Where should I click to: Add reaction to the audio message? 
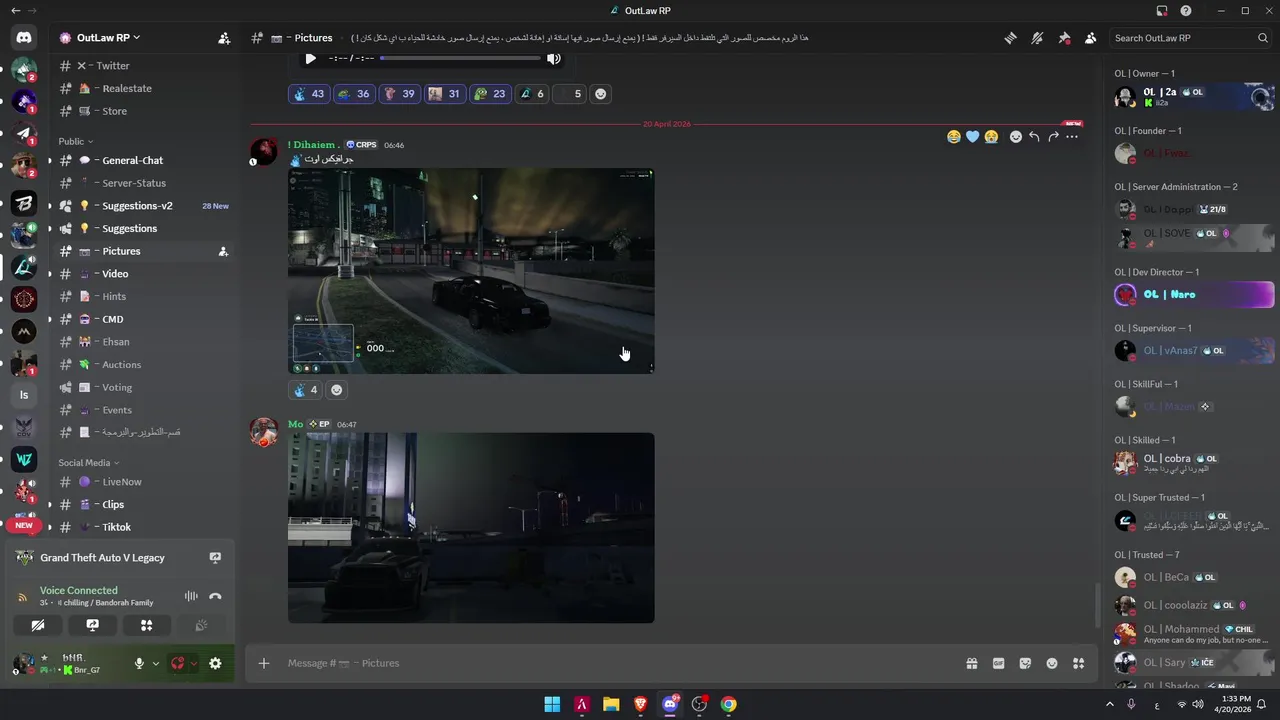coord(600,94)
